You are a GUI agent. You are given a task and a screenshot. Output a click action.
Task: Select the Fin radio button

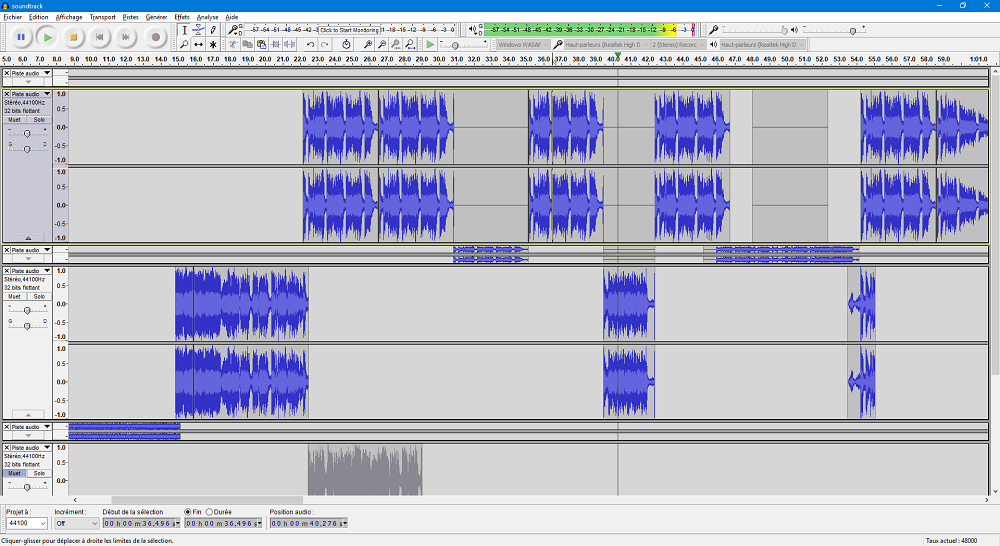pos(188,512)
